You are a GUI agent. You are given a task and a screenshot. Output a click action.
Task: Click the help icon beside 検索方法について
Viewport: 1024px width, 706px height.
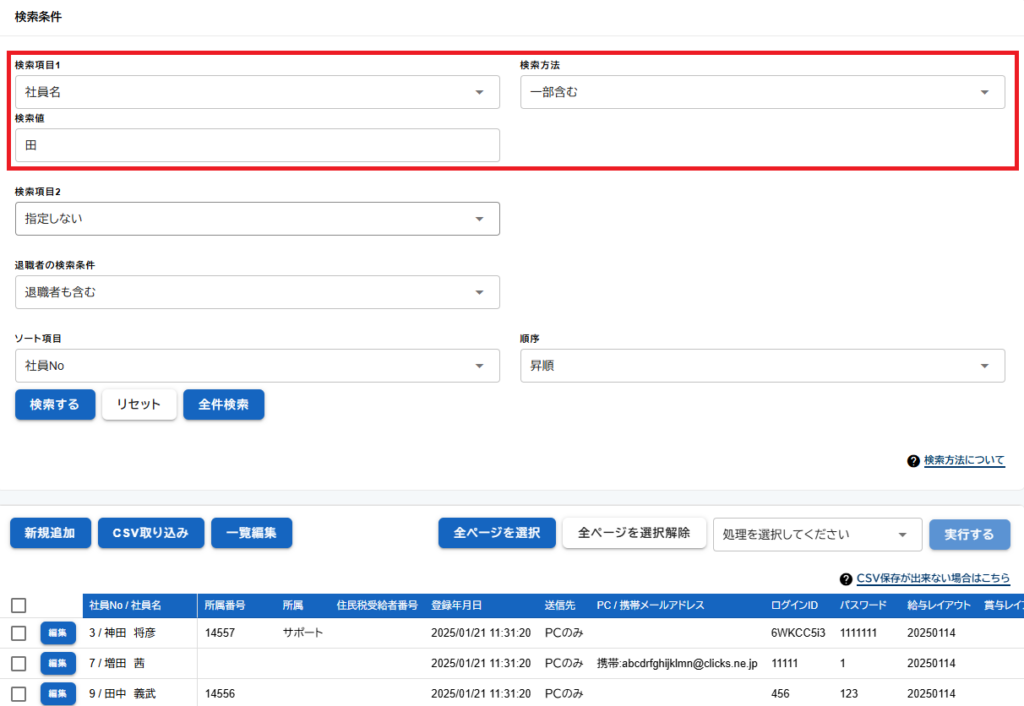point(913,461)
